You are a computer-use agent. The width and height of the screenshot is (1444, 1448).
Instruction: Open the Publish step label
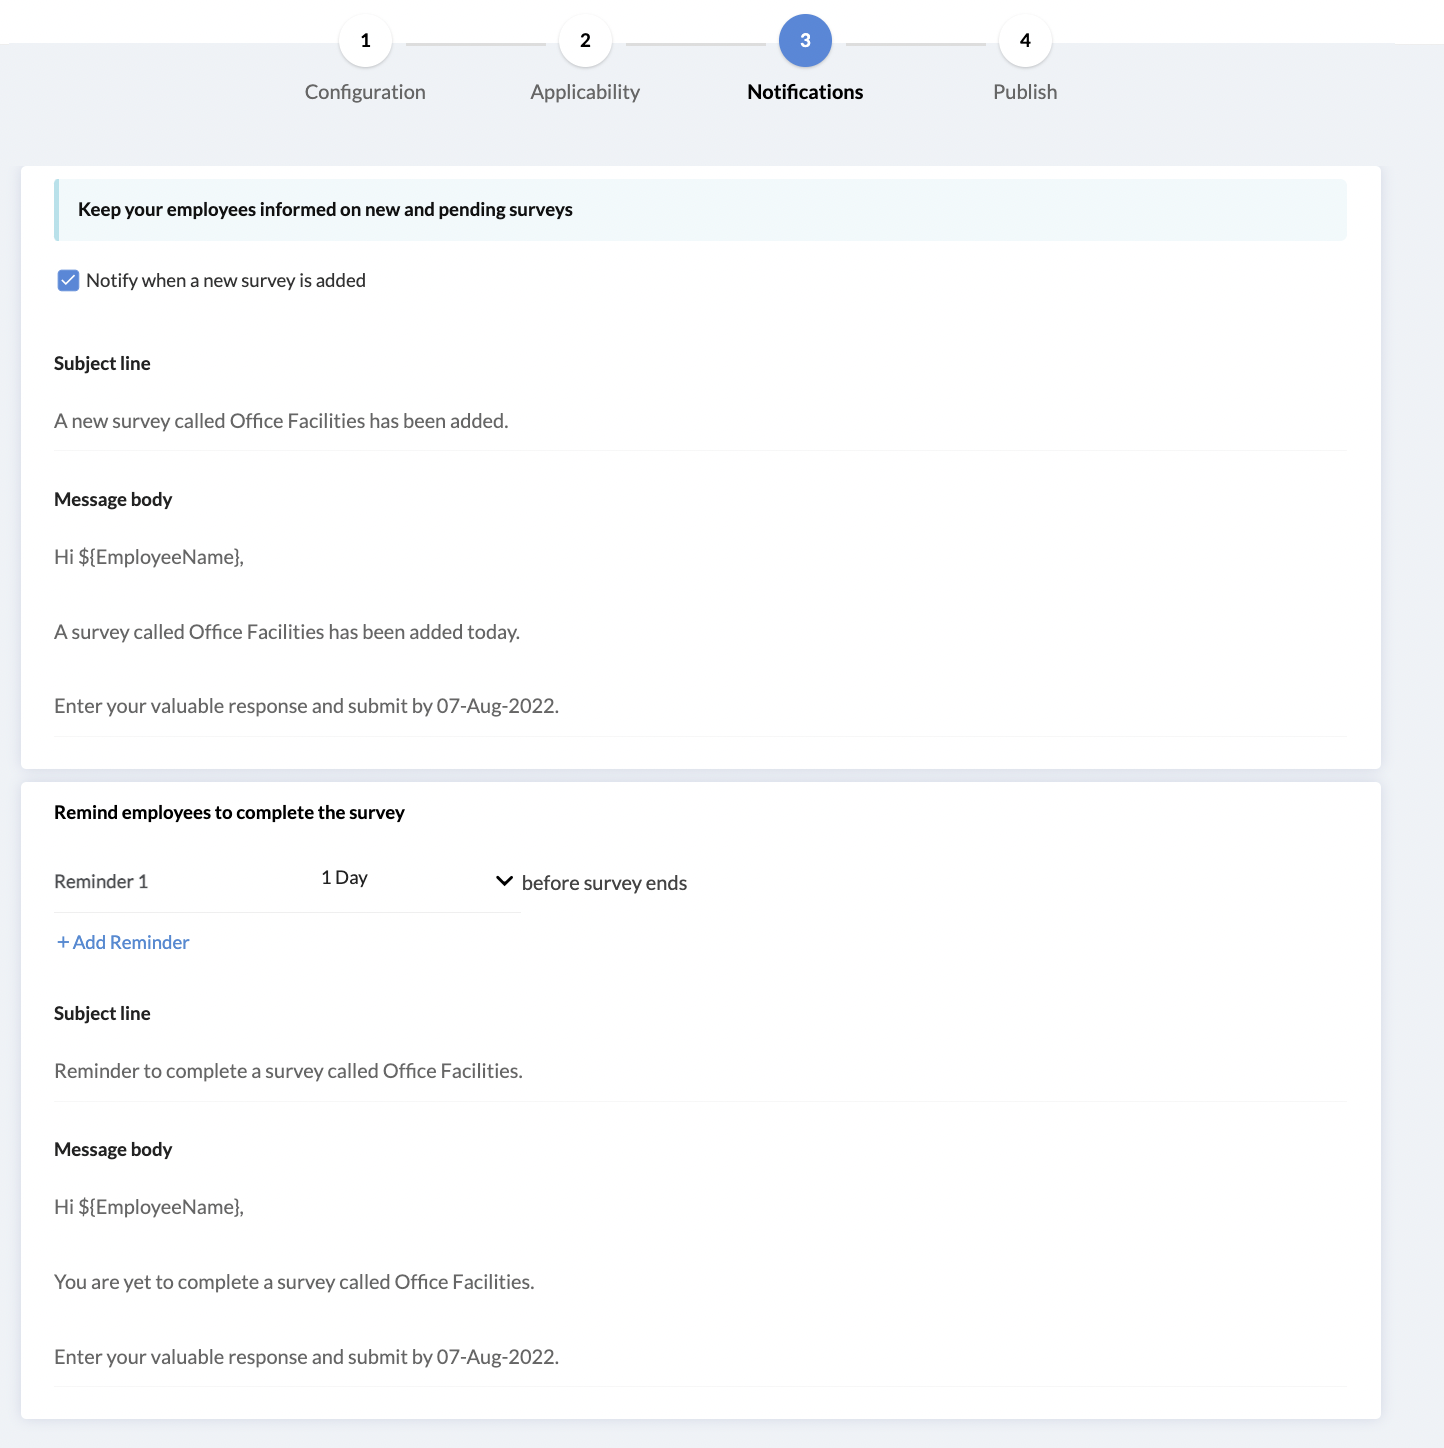point(1025,92)
